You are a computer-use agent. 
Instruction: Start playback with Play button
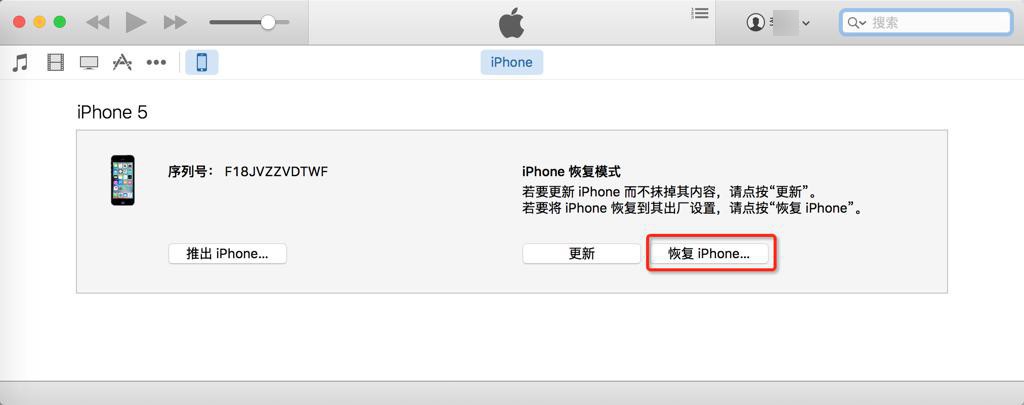pyautogui.click(x=136, y=22)
